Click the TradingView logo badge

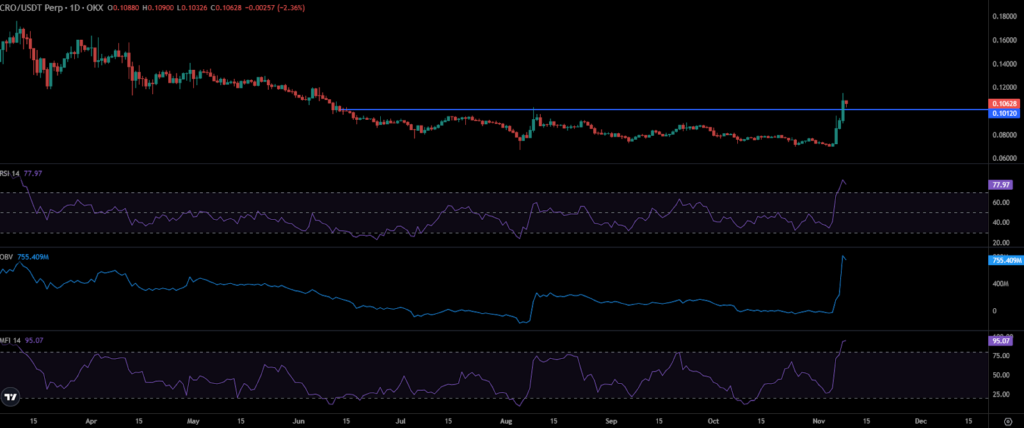(x=10, y=397)
